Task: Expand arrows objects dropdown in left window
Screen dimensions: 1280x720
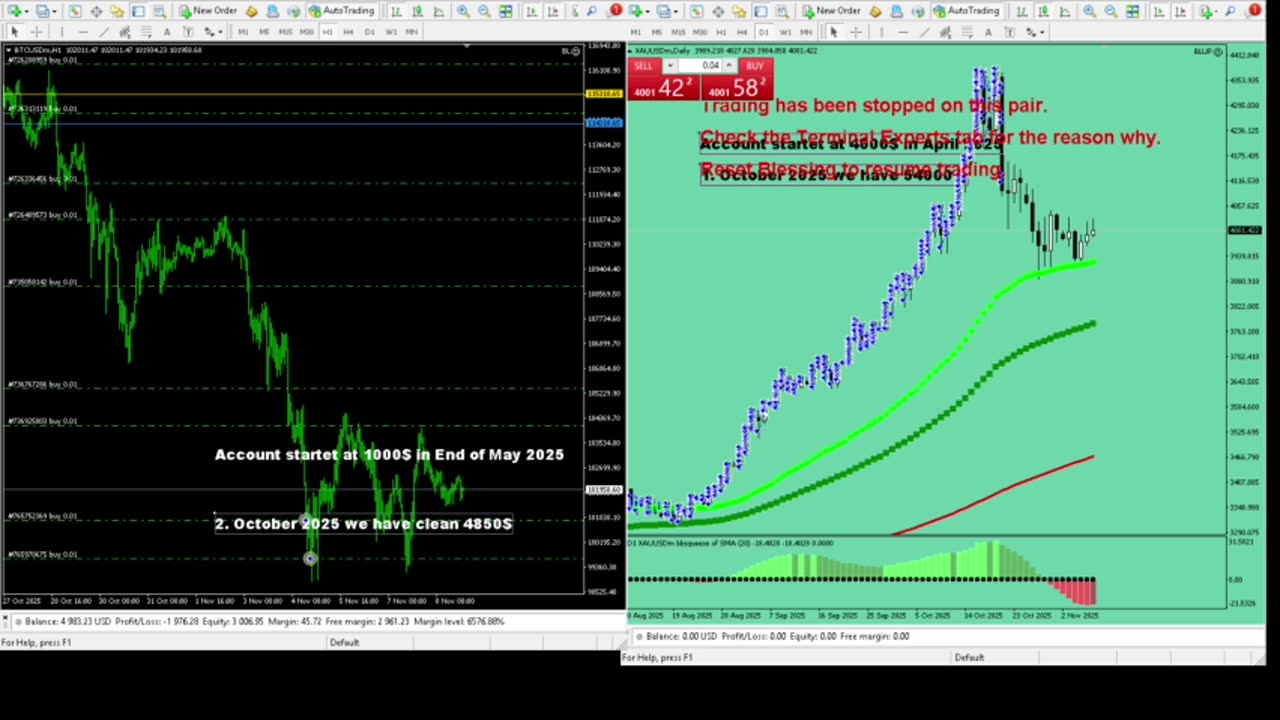Action: 220,32
